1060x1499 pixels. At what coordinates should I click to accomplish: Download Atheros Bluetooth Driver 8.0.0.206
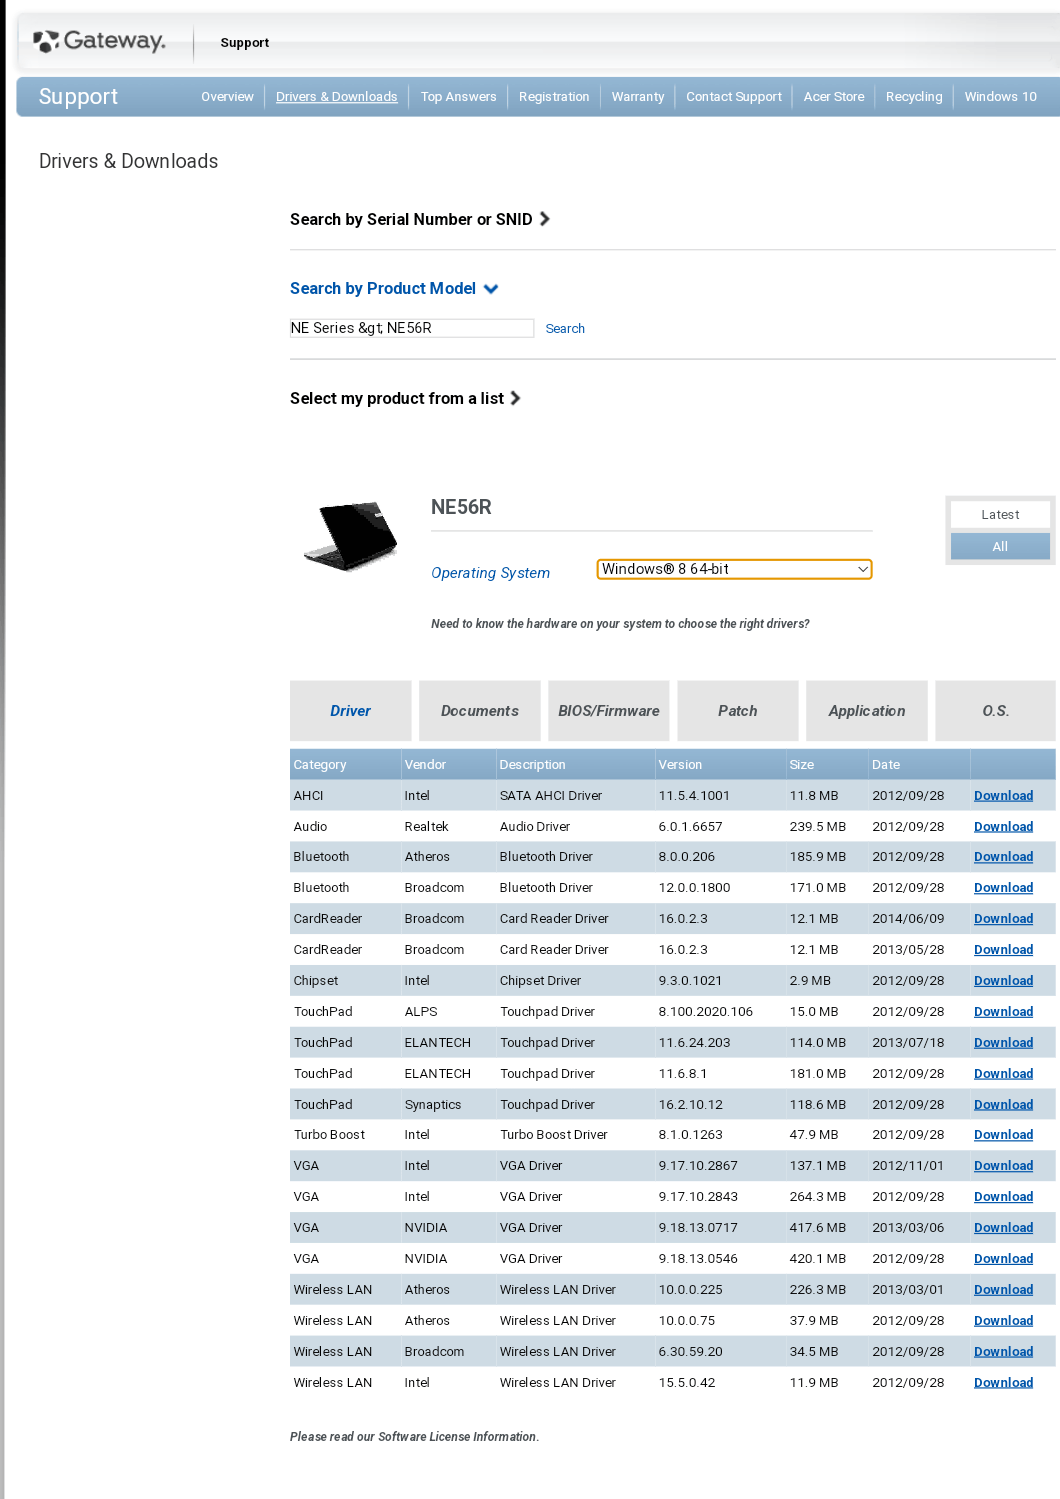coord(1004,857)
